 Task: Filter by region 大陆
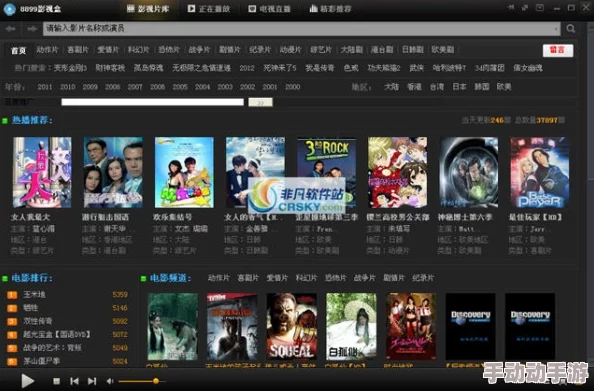tap(391, 87)
